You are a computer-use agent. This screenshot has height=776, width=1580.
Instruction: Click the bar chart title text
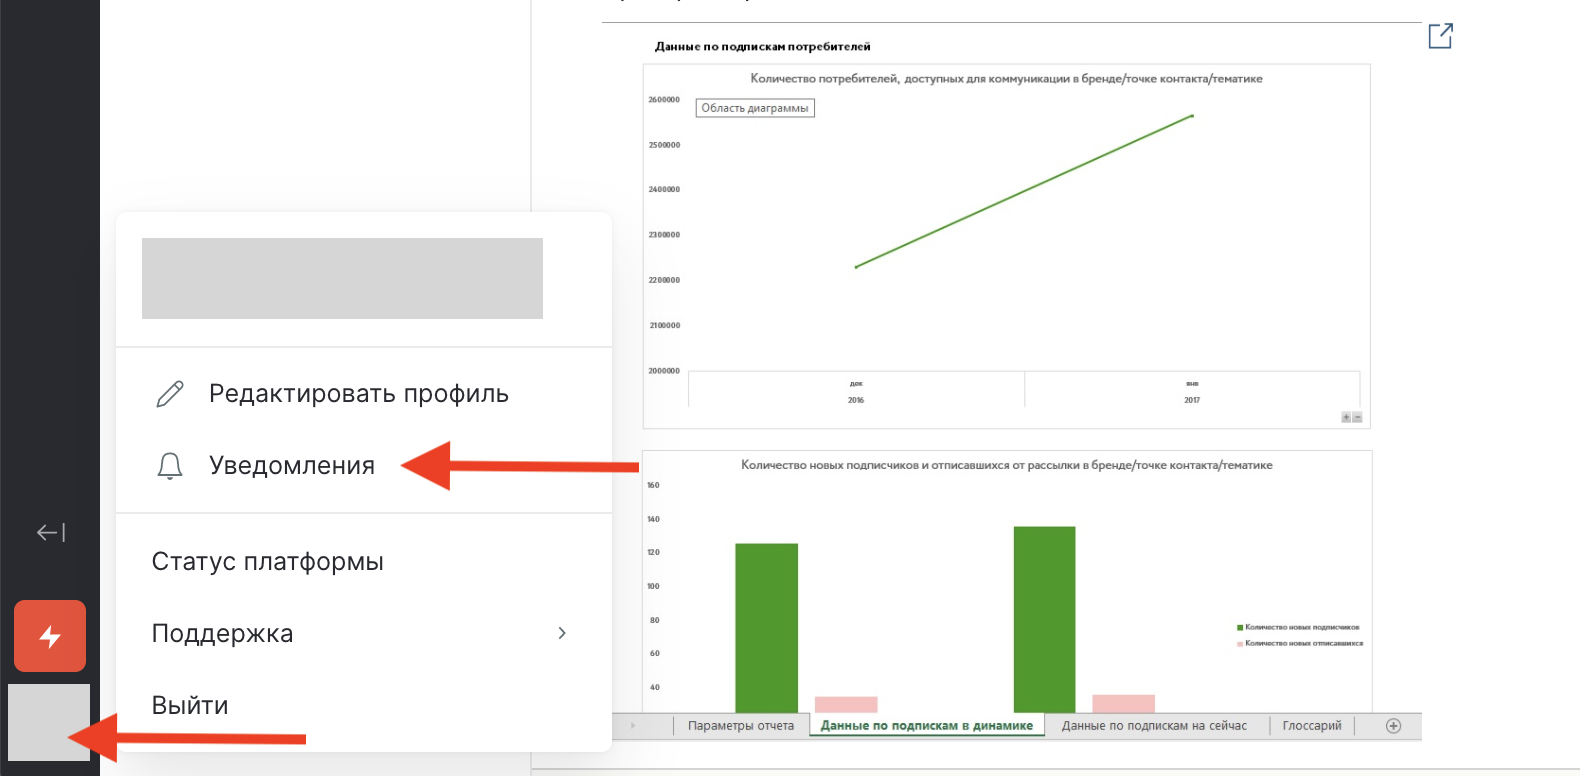pyautogui.click(x=1006, y=465)
